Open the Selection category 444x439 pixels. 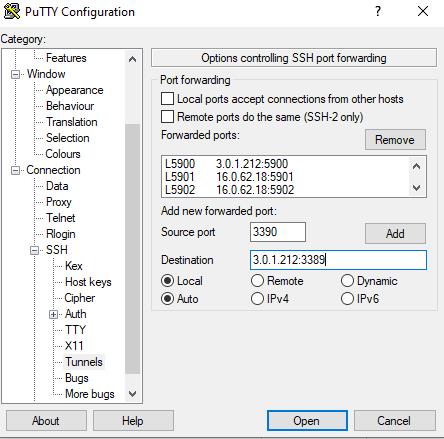(x=68, y=138)
